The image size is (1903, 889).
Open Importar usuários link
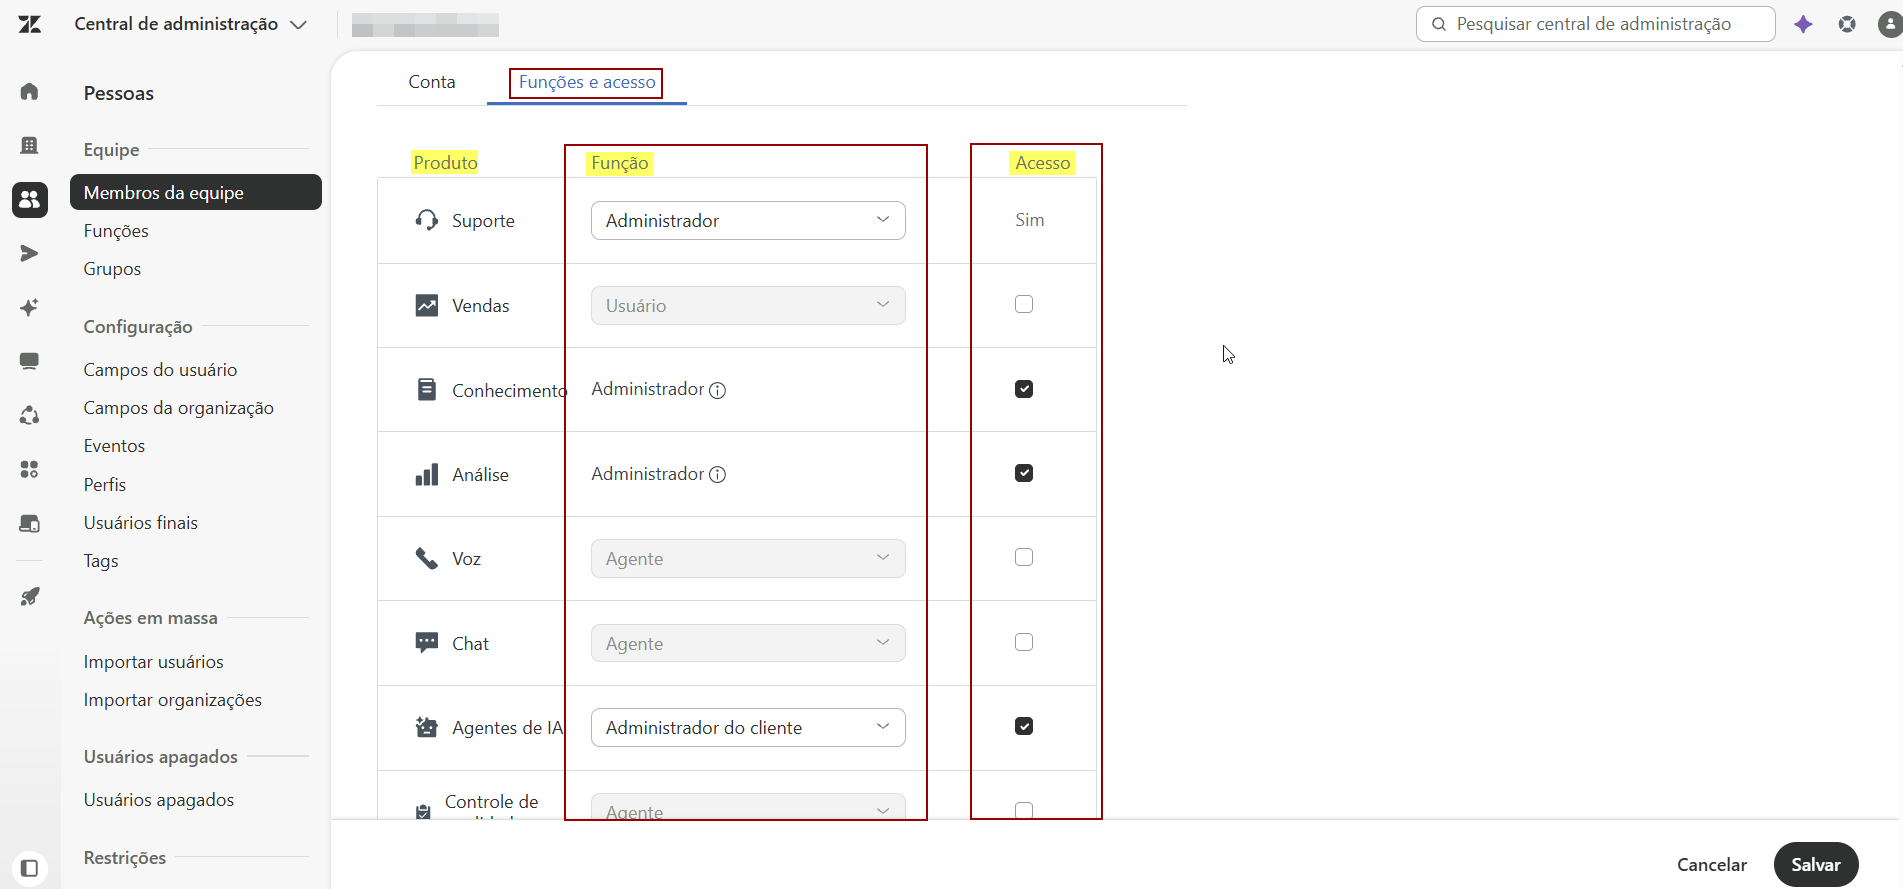154,662
